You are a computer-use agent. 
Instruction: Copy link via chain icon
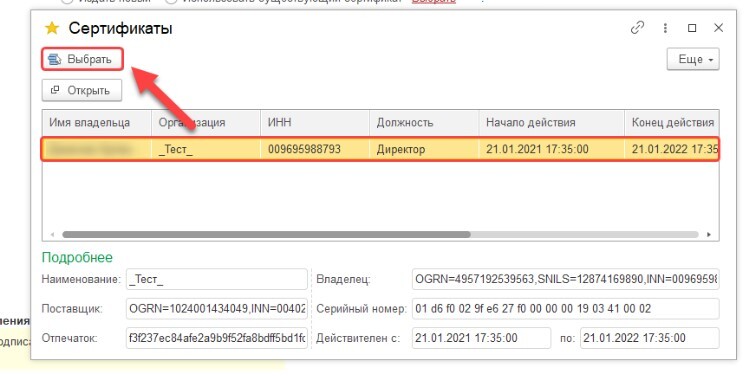[637, 28]
